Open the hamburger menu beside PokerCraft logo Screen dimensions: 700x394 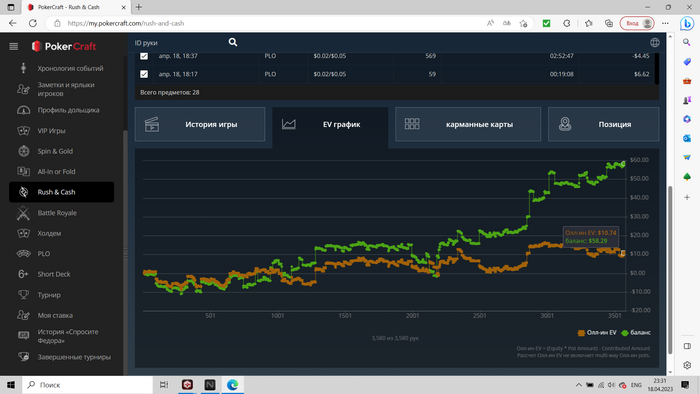pyautogui.click(x=14, y=46)
